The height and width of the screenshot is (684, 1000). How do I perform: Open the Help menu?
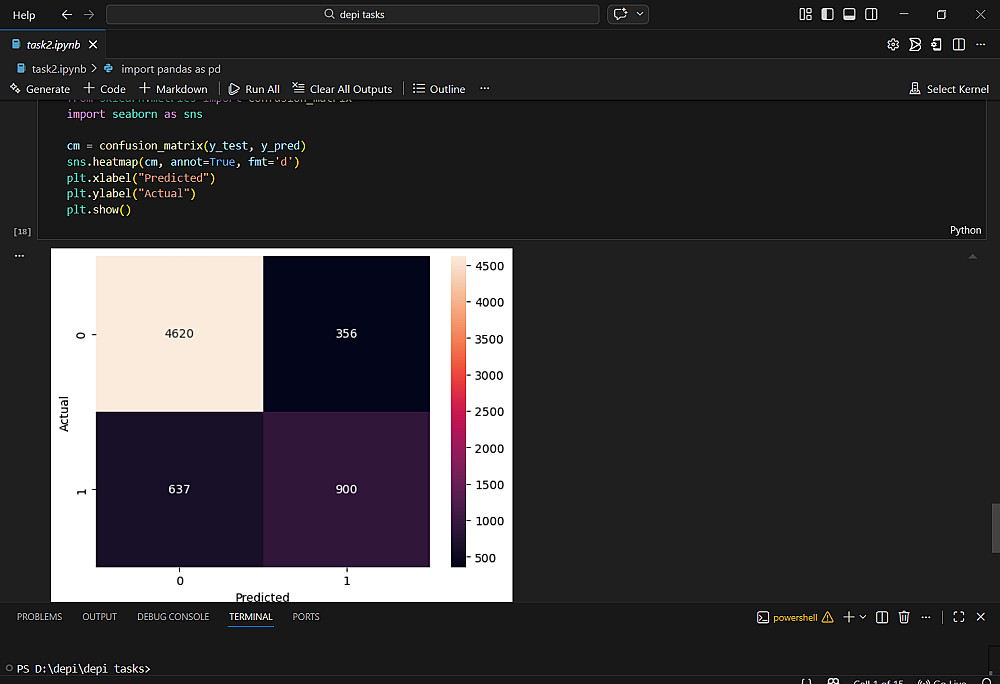pos(24,15)
